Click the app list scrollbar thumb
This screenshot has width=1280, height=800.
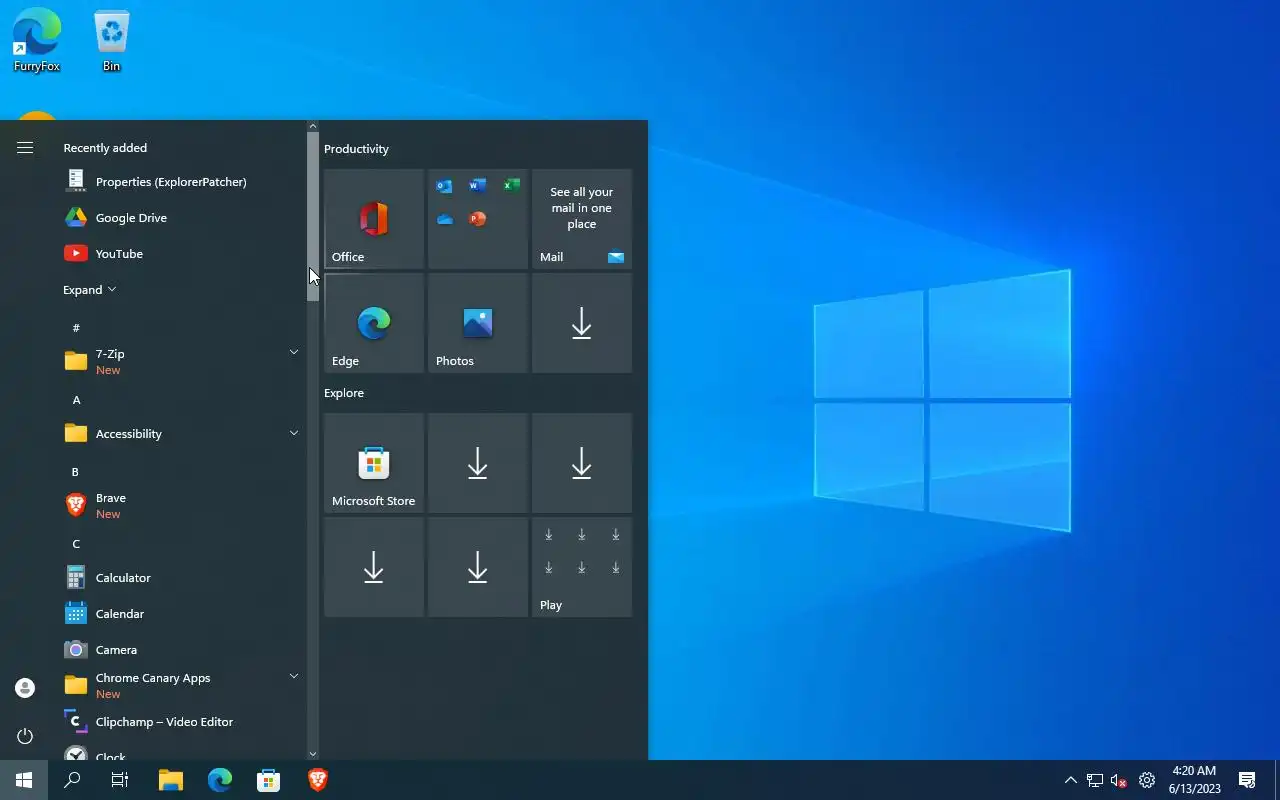tap(313, 217)
